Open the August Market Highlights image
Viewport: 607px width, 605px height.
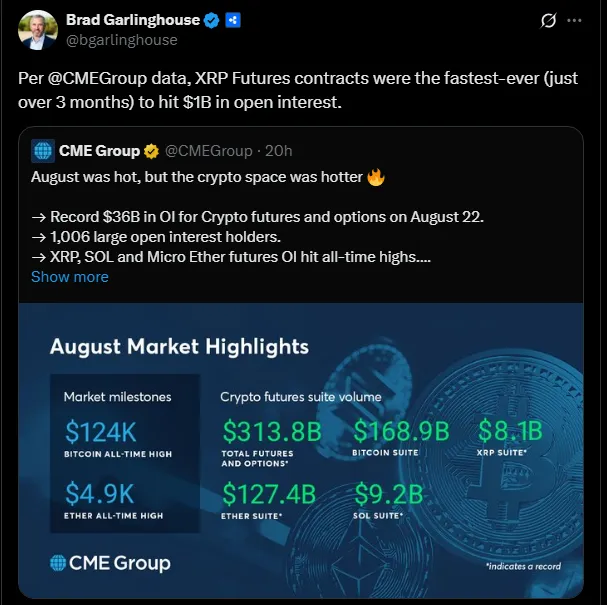click(301, 451)
